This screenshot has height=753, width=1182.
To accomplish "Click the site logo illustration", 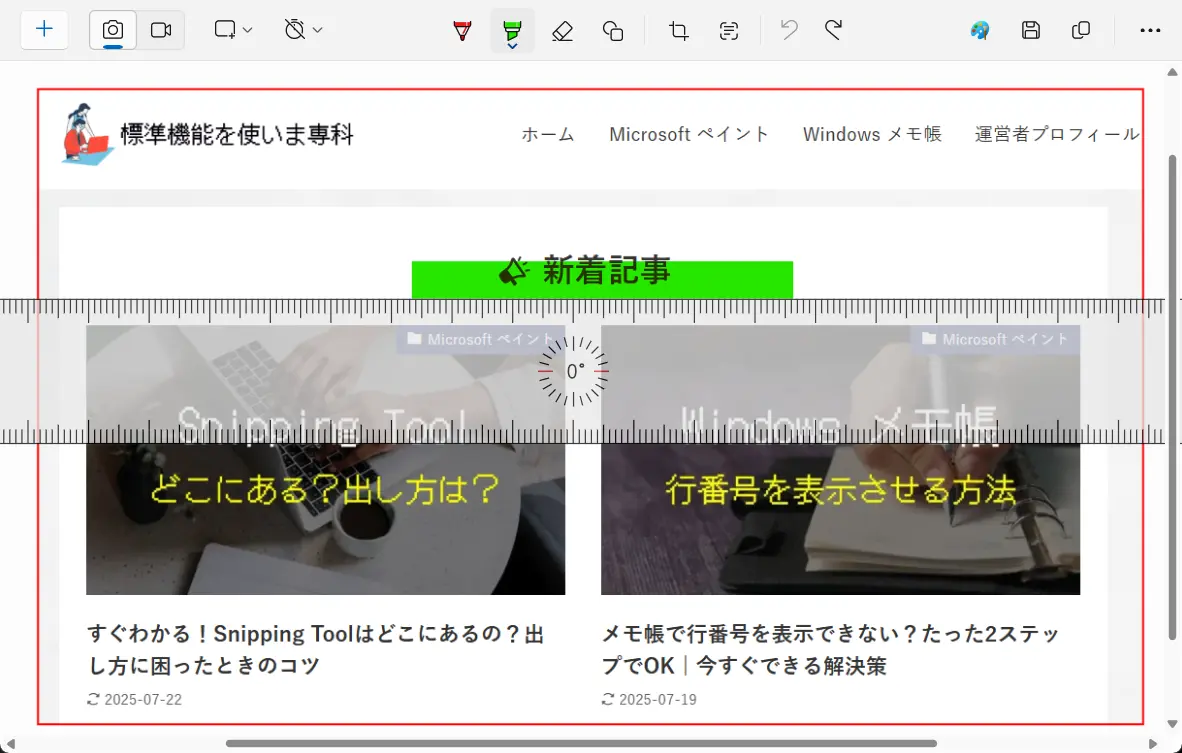I will [87, 134].
